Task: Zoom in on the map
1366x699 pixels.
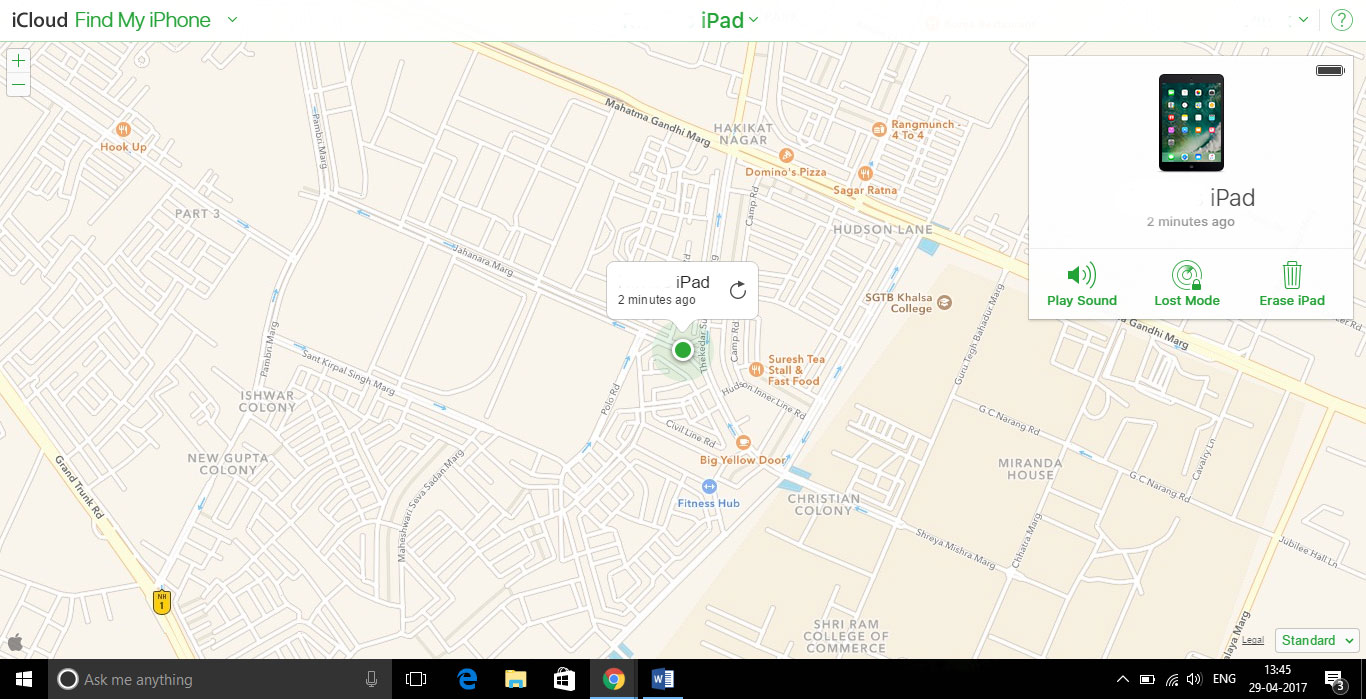Action: tap(18, 60)
